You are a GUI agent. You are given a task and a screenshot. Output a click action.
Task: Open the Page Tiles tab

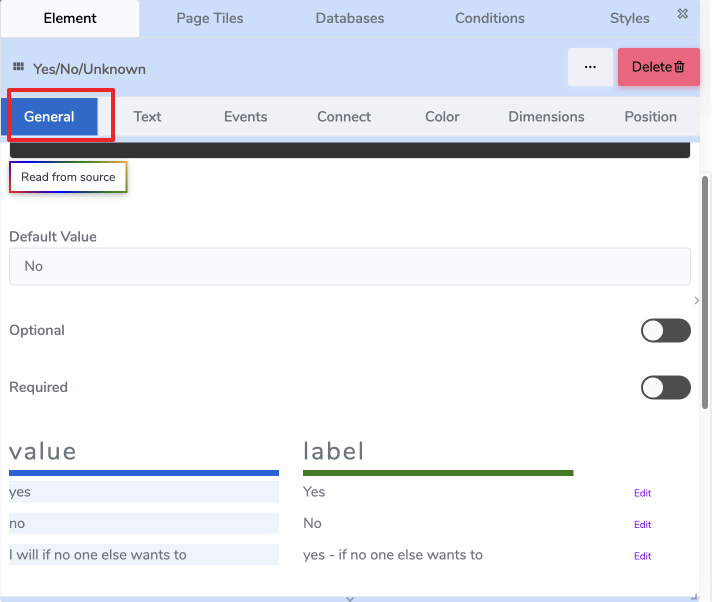pos(210,18)
